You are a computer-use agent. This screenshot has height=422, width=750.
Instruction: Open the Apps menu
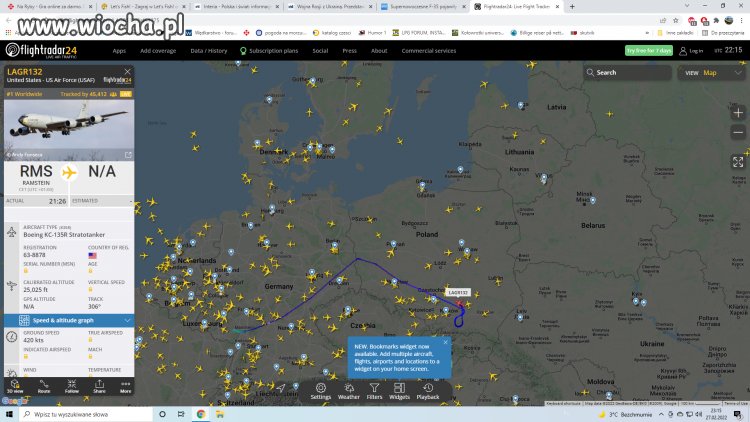119,51
